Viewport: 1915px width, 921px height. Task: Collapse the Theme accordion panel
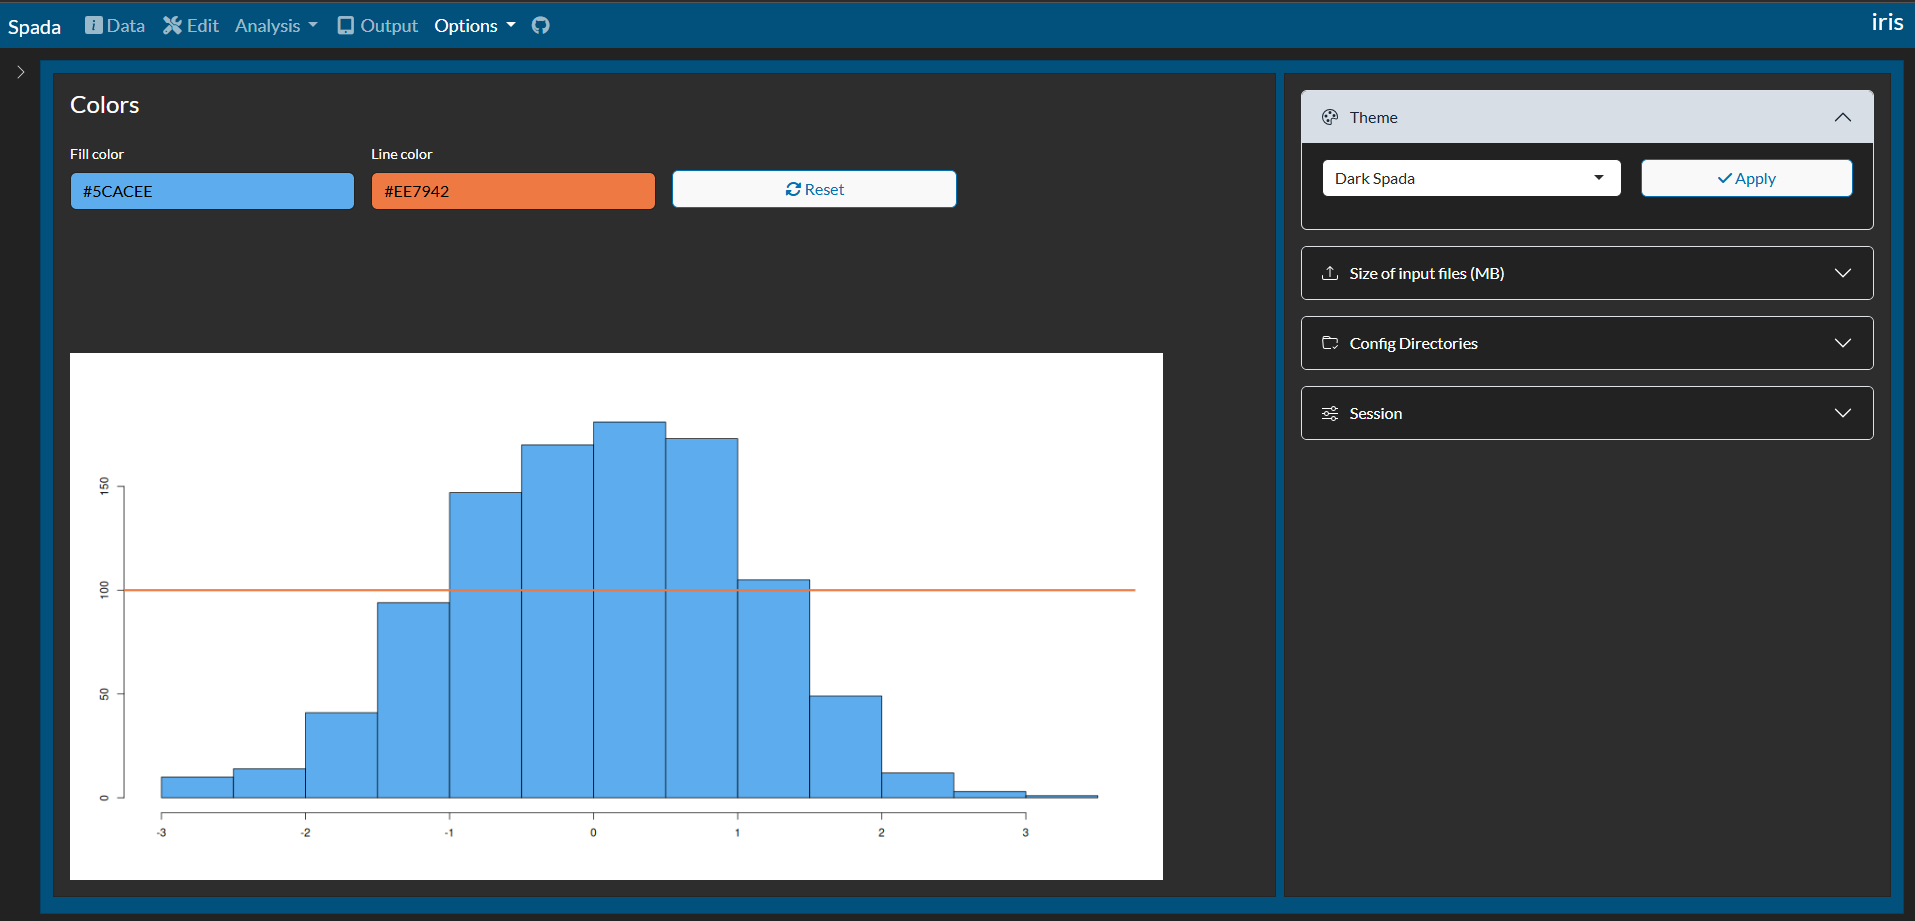tap(1842, 117)
